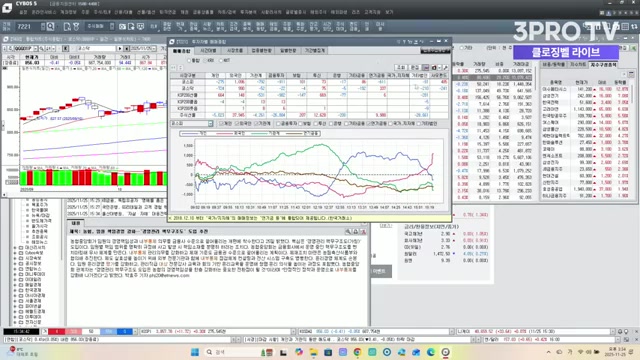
Task: Enable the 은행 checkbox
Action: (x=331, y=123)
